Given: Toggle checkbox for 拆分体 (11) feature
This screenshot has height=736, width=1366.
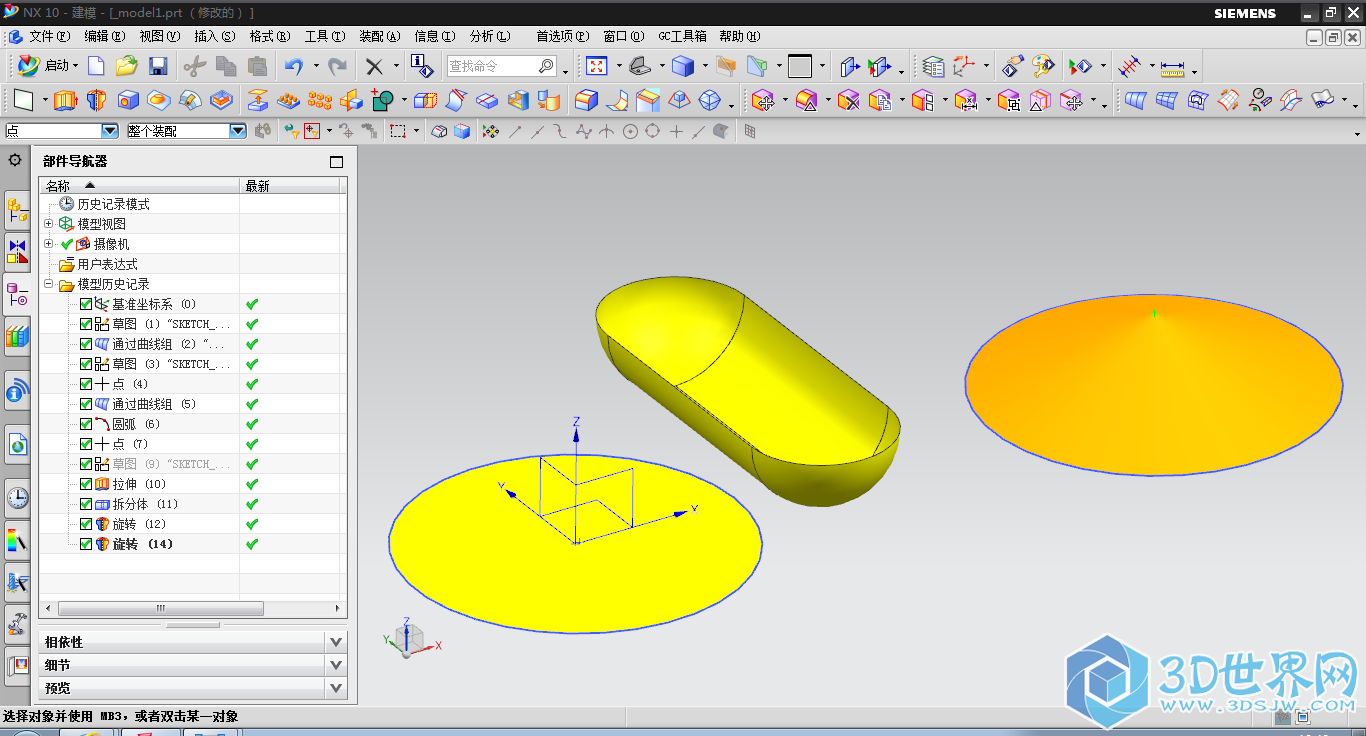Looking at the screenshot, I should (86, 504).
